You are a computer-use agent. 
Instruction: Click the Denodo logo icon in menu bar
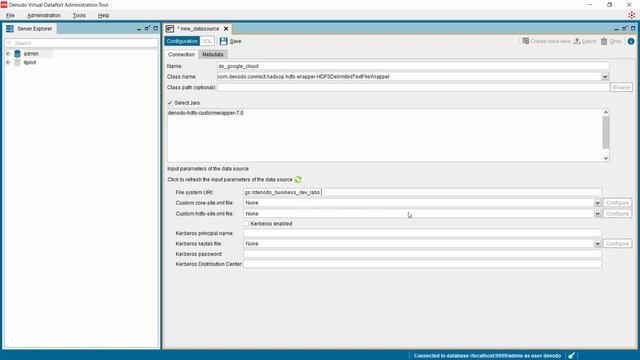(631, 15)
